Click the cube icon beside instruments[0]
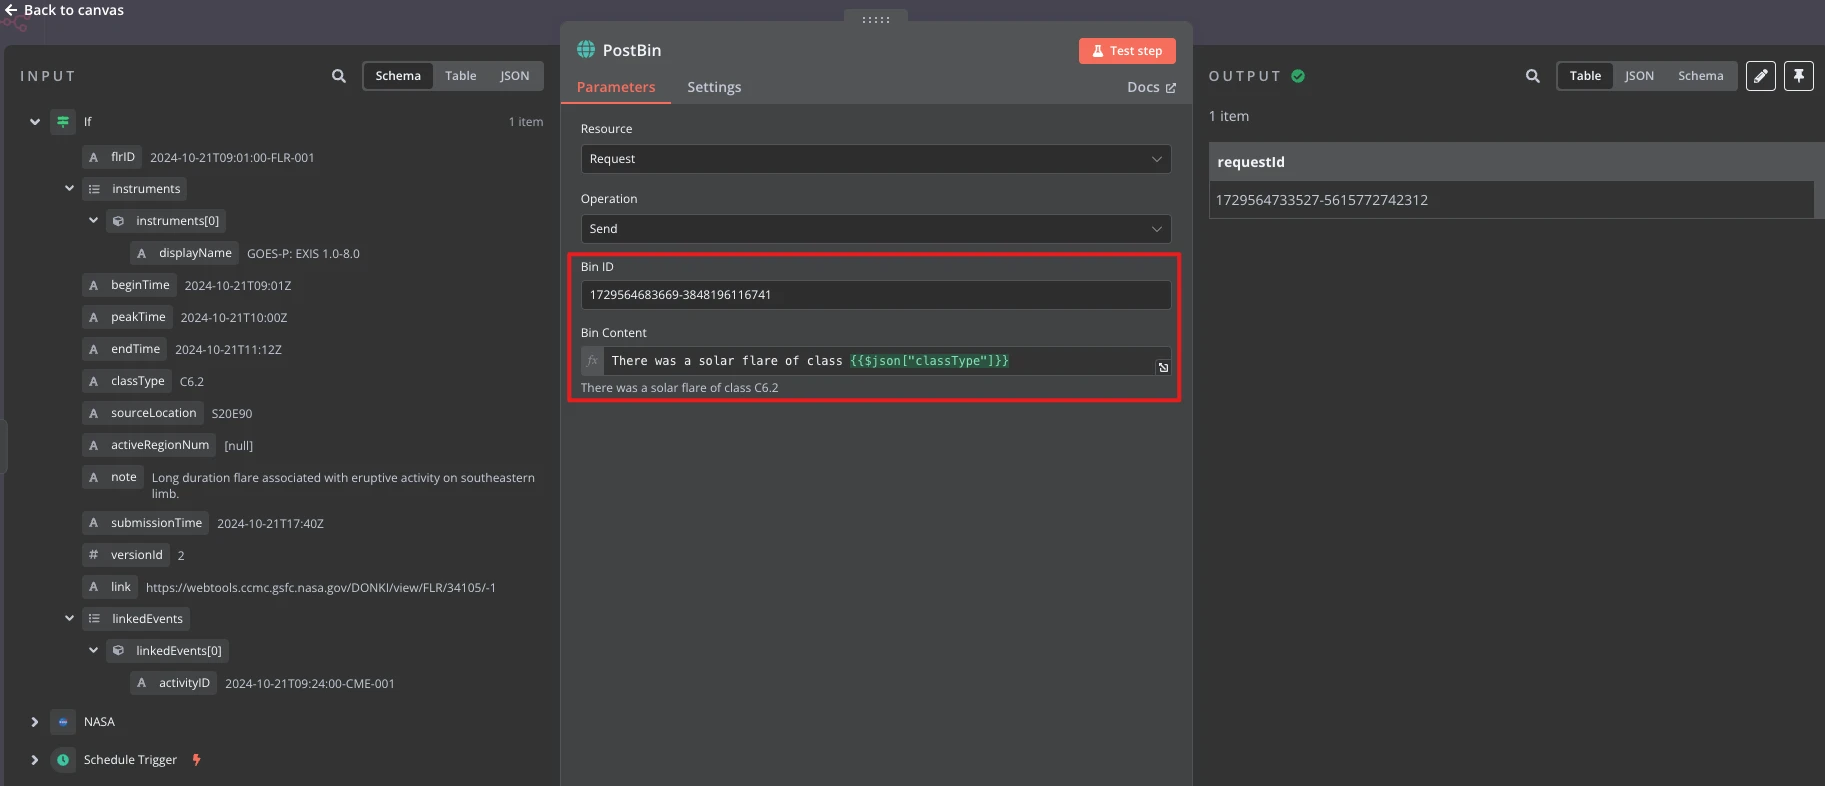 [118, 221]
